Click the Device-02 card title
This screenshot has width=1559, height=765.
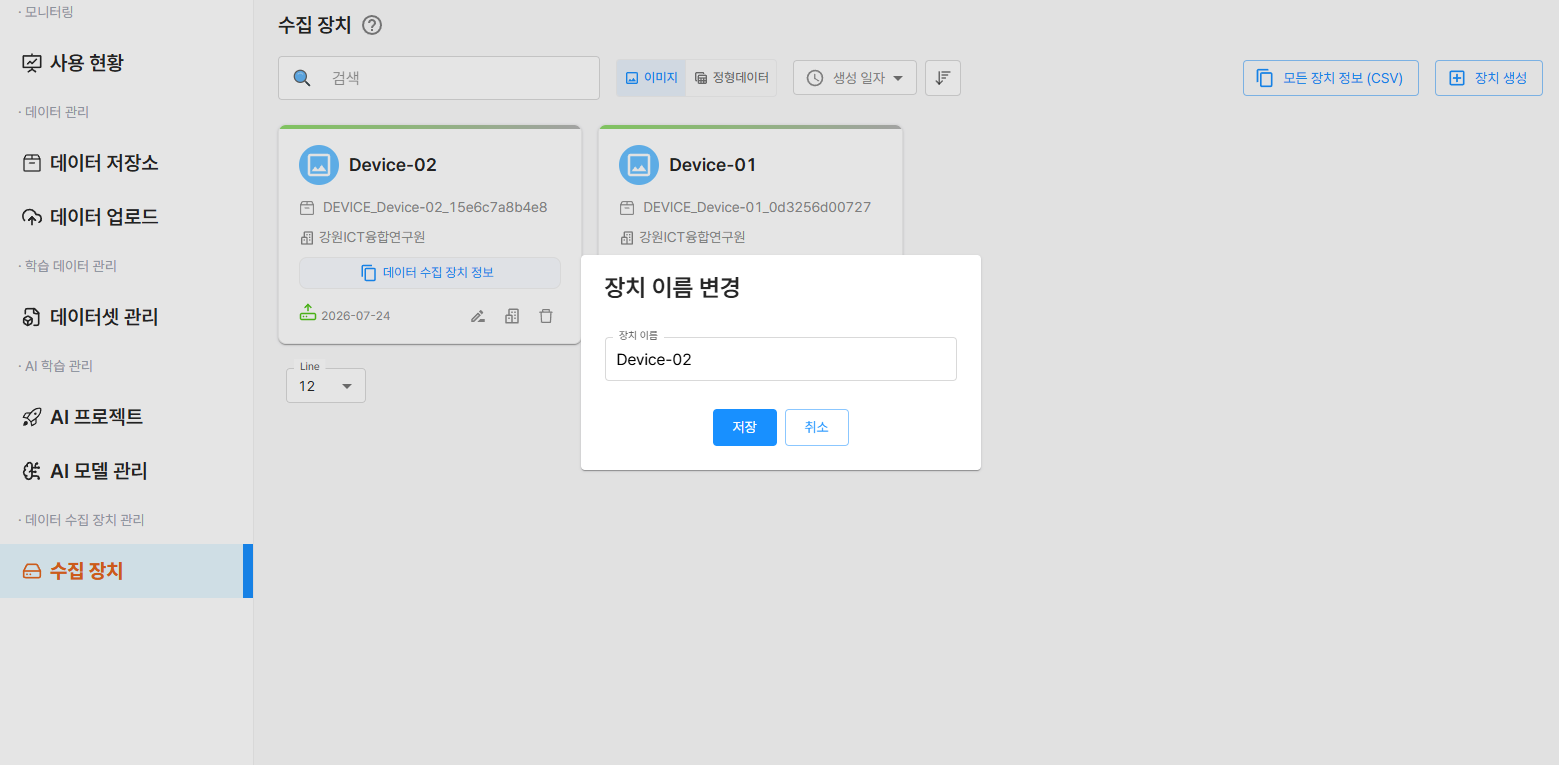click(393, 165)
